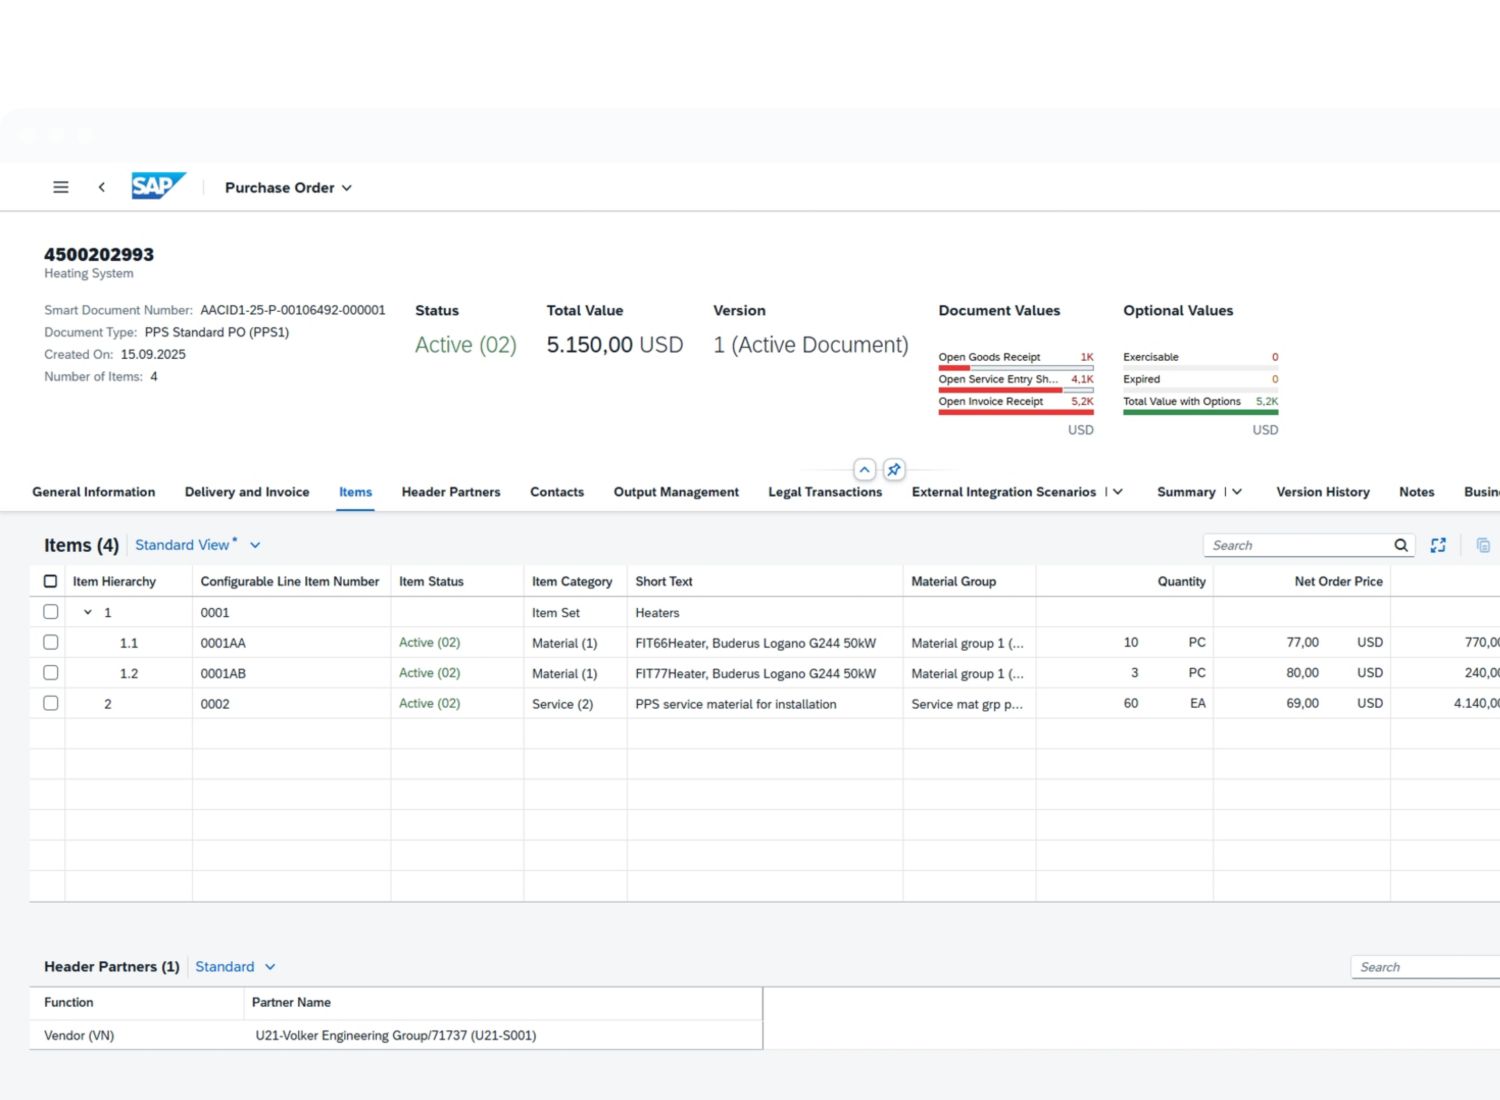This screenshot has height=1100, width=1500.
Task: Pin the header using the pin icon
Action: (894, 469)
